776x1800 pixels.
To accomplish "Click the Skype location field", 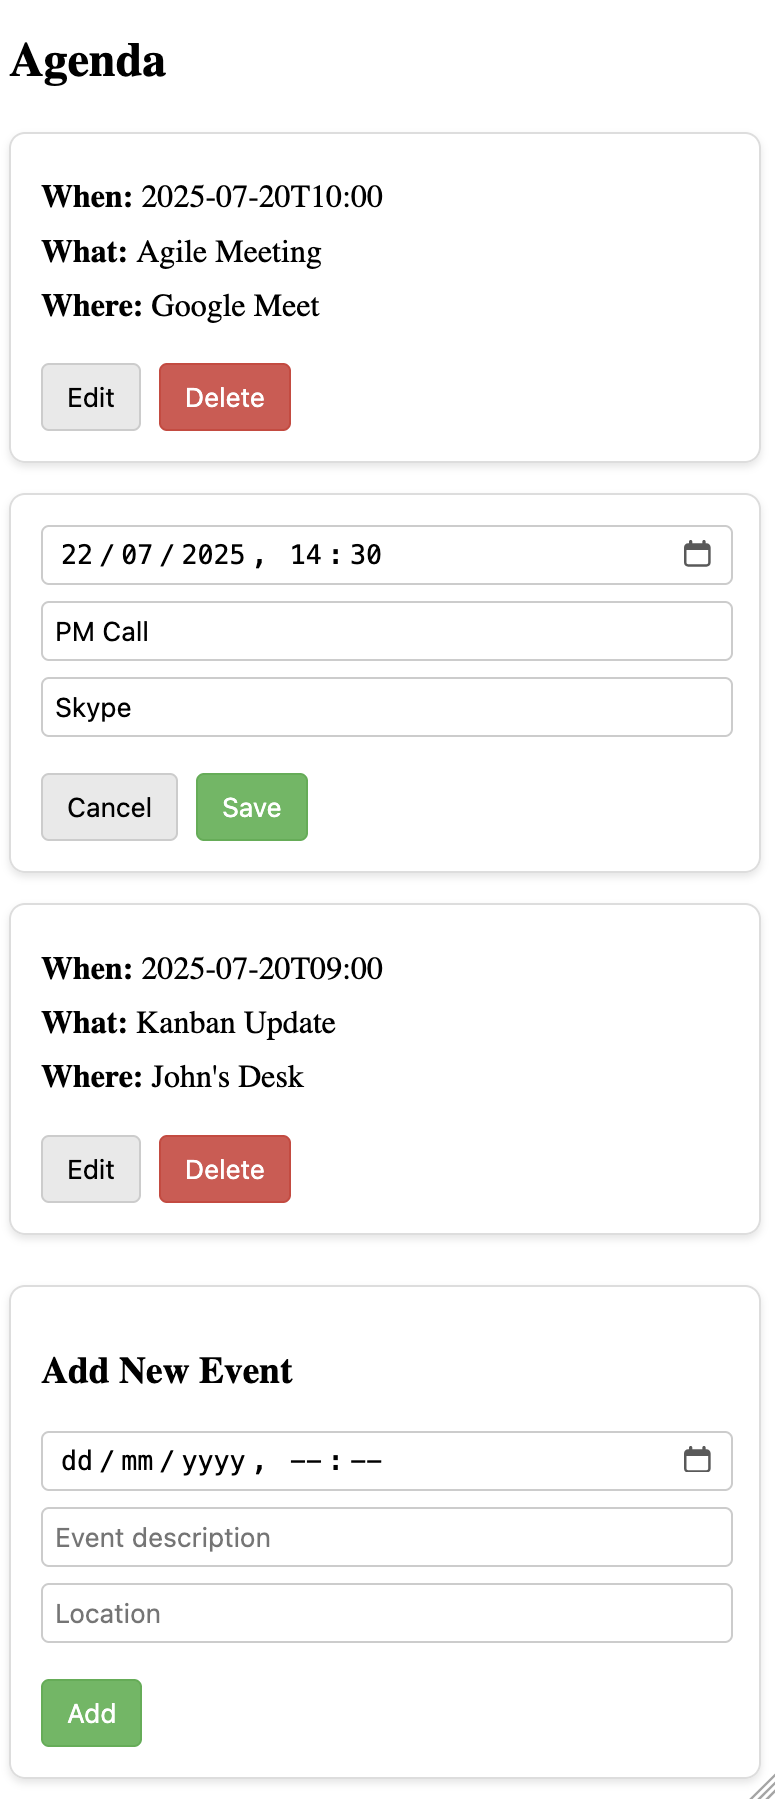I will pyautogui.click(x=386, y=707).
